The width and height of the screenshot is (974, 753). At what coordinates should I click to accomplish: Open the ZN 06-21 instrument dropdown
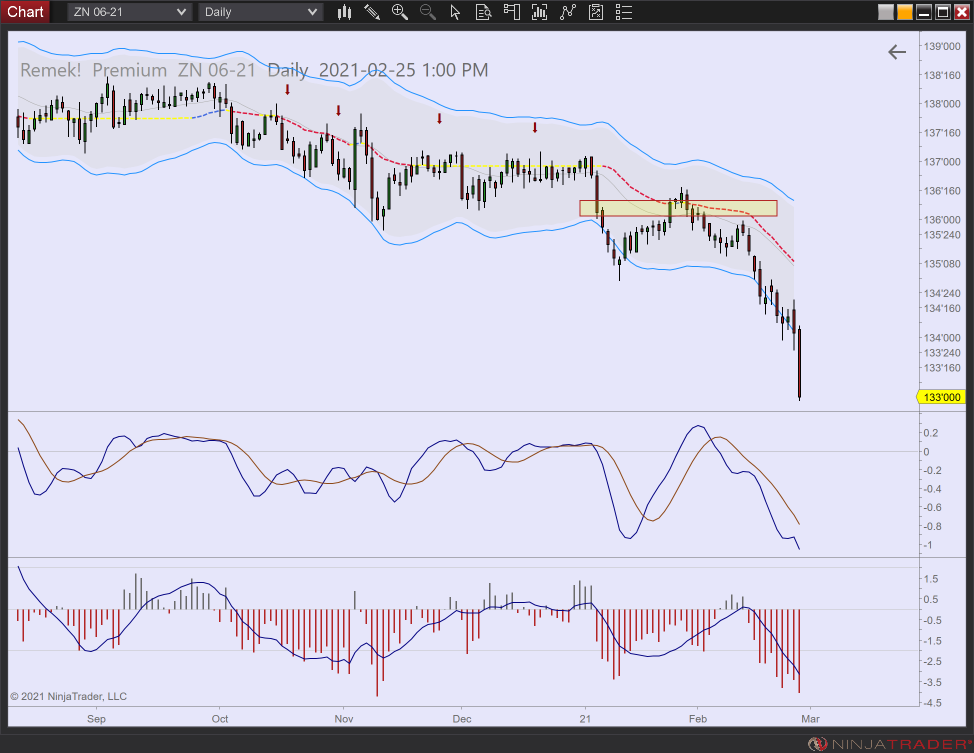129,12
